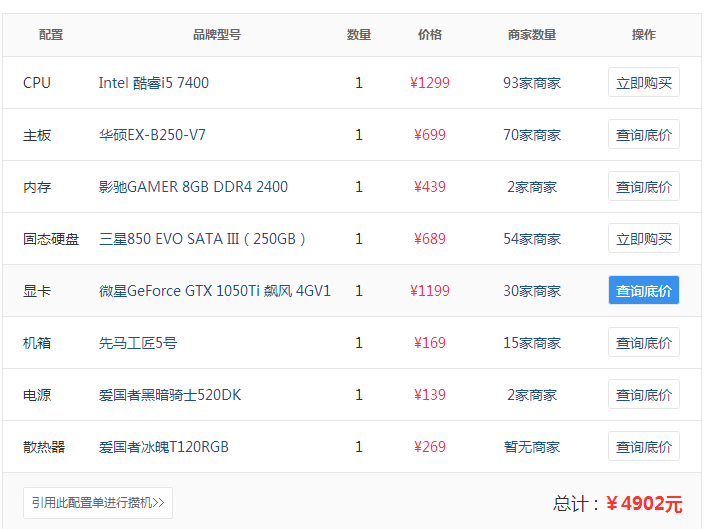Click price ¥169 for 机箱
709x529 pixels.
(x=430, y=343)
